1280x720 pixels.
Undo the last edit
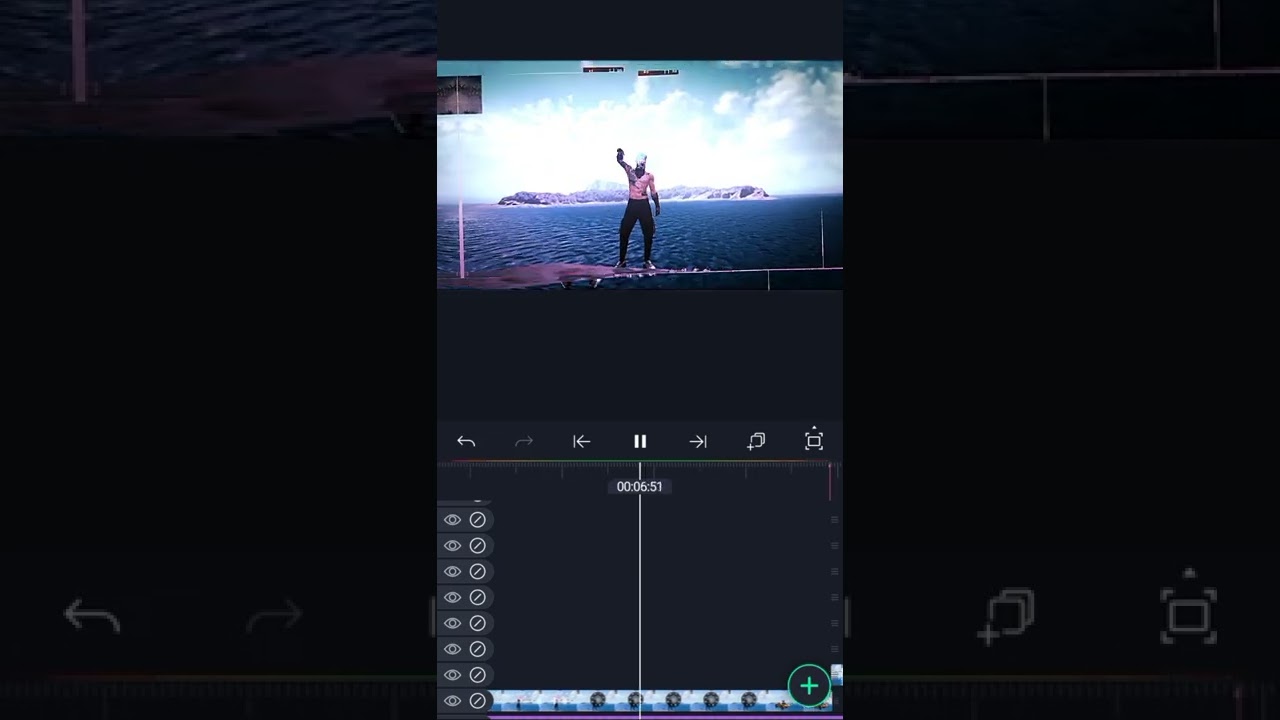click(x=466, y=441)
